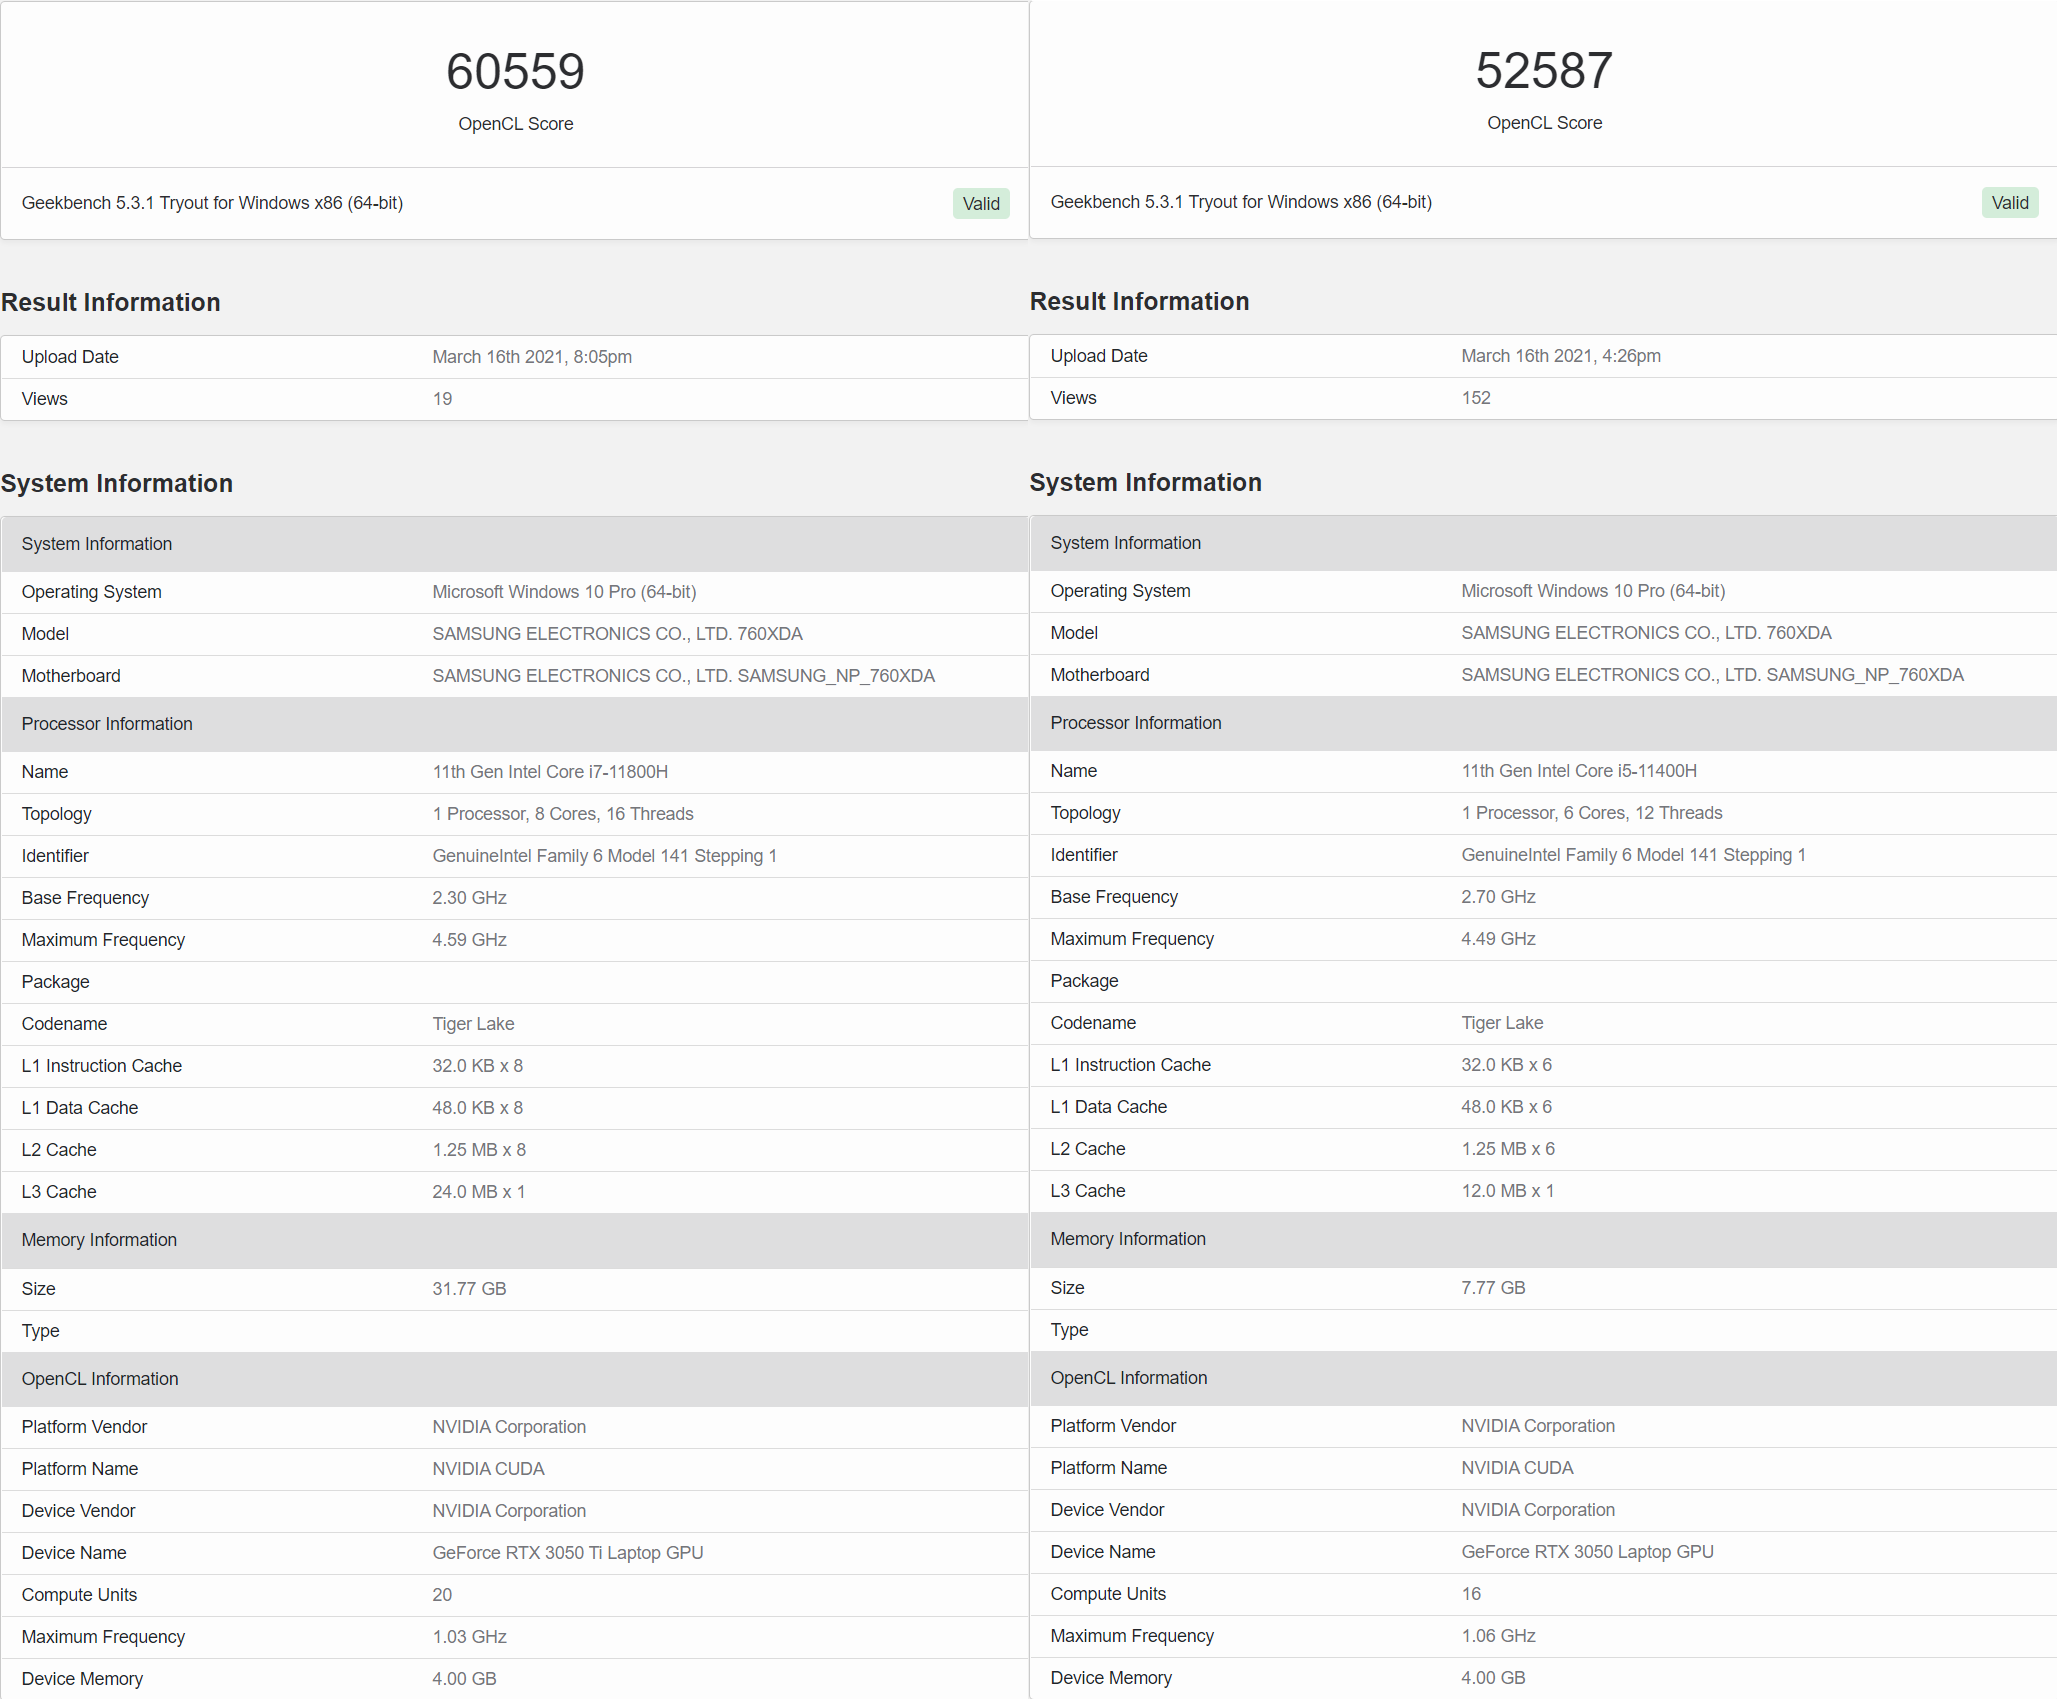Click GPU maximum frequency 1.03 GHz

click(469, 1637)
